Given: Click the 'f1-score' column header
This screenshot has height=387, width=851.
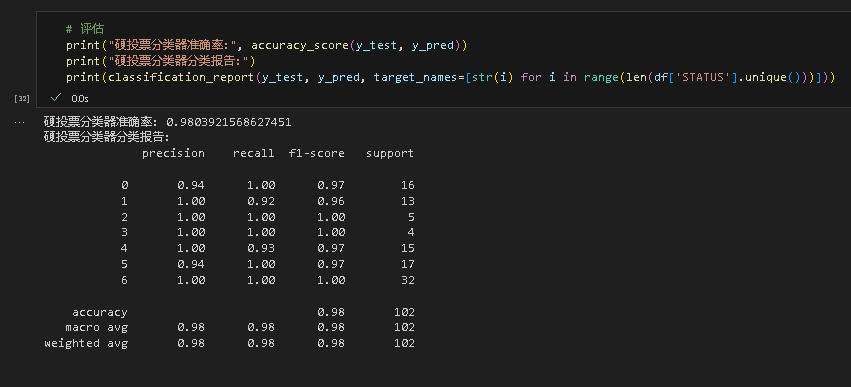Looking at the screenshot, I should pos(317,154).
